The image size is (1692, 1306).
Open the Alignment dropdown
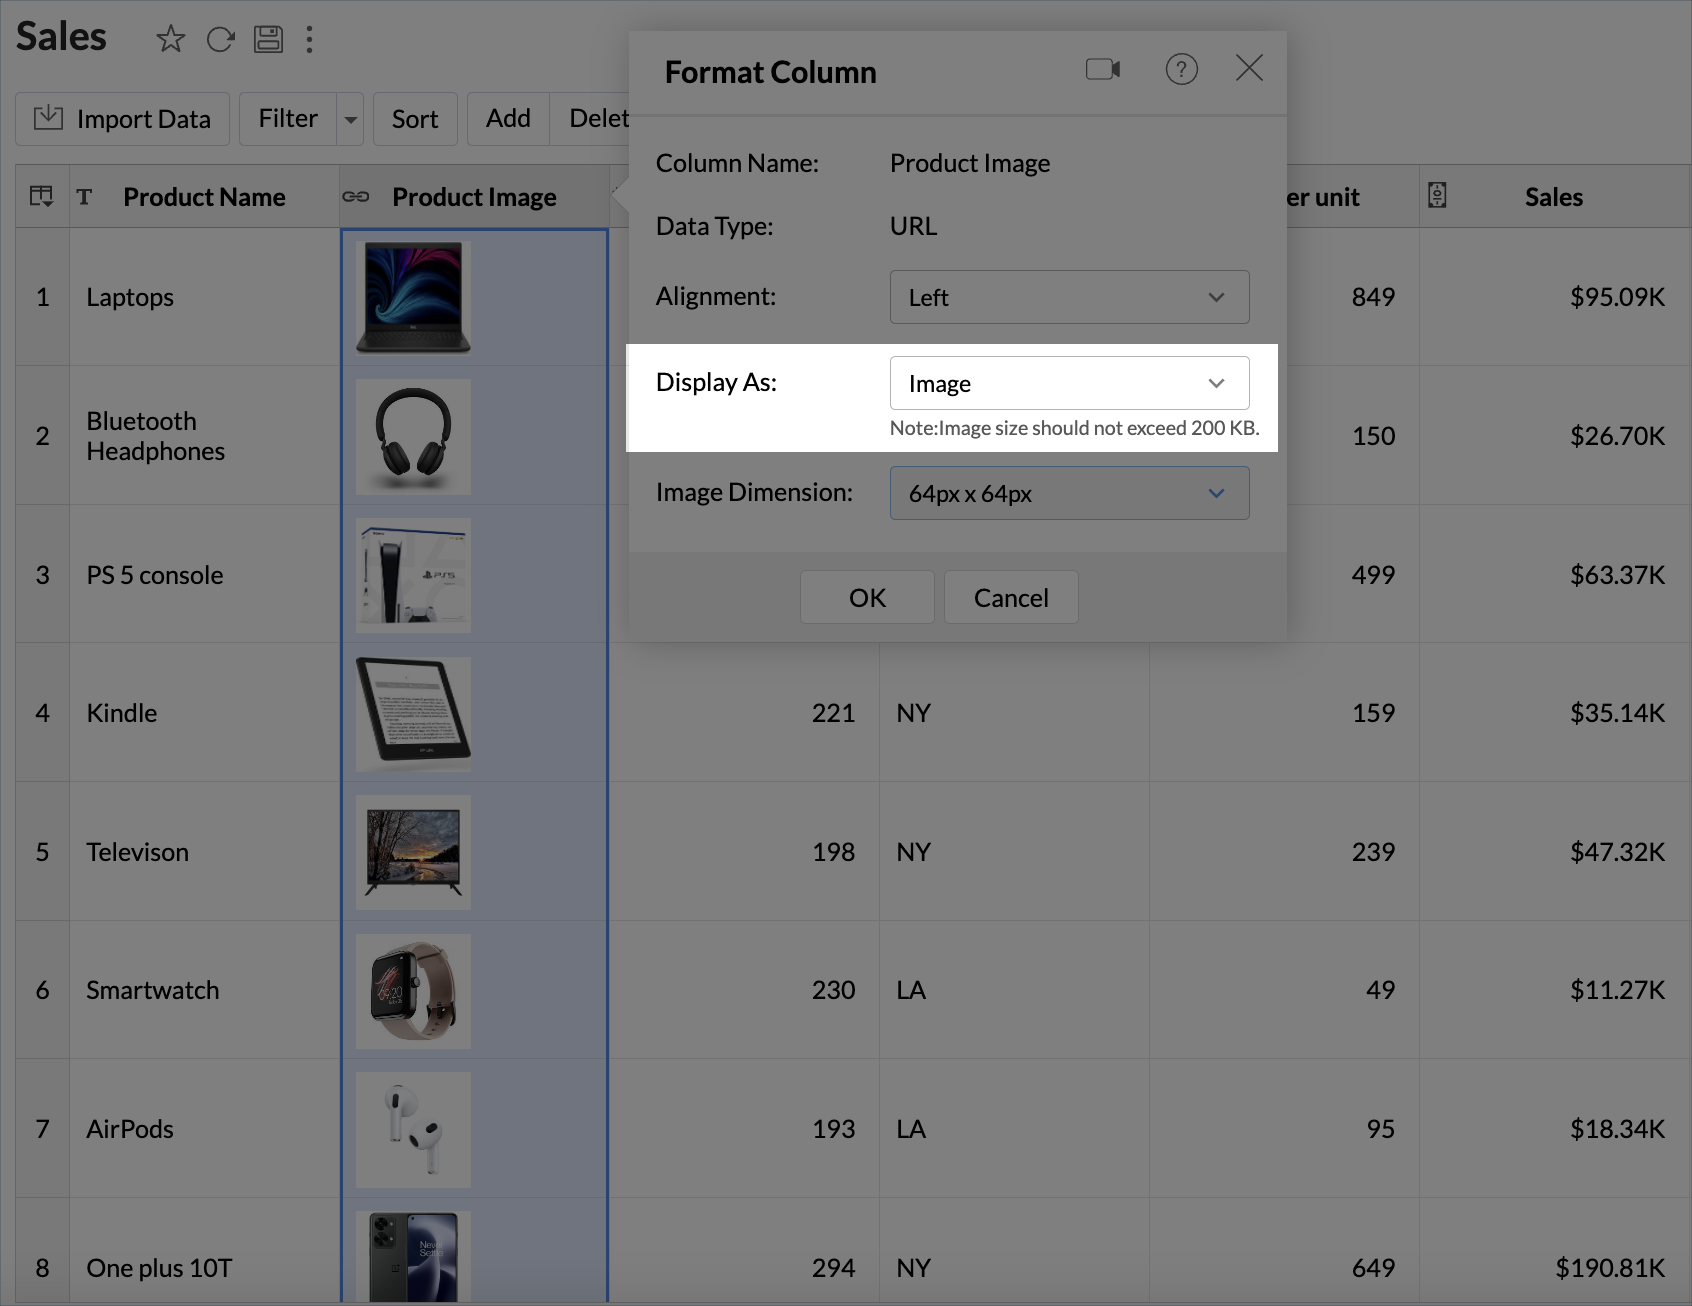click(x=1069, y=297)
